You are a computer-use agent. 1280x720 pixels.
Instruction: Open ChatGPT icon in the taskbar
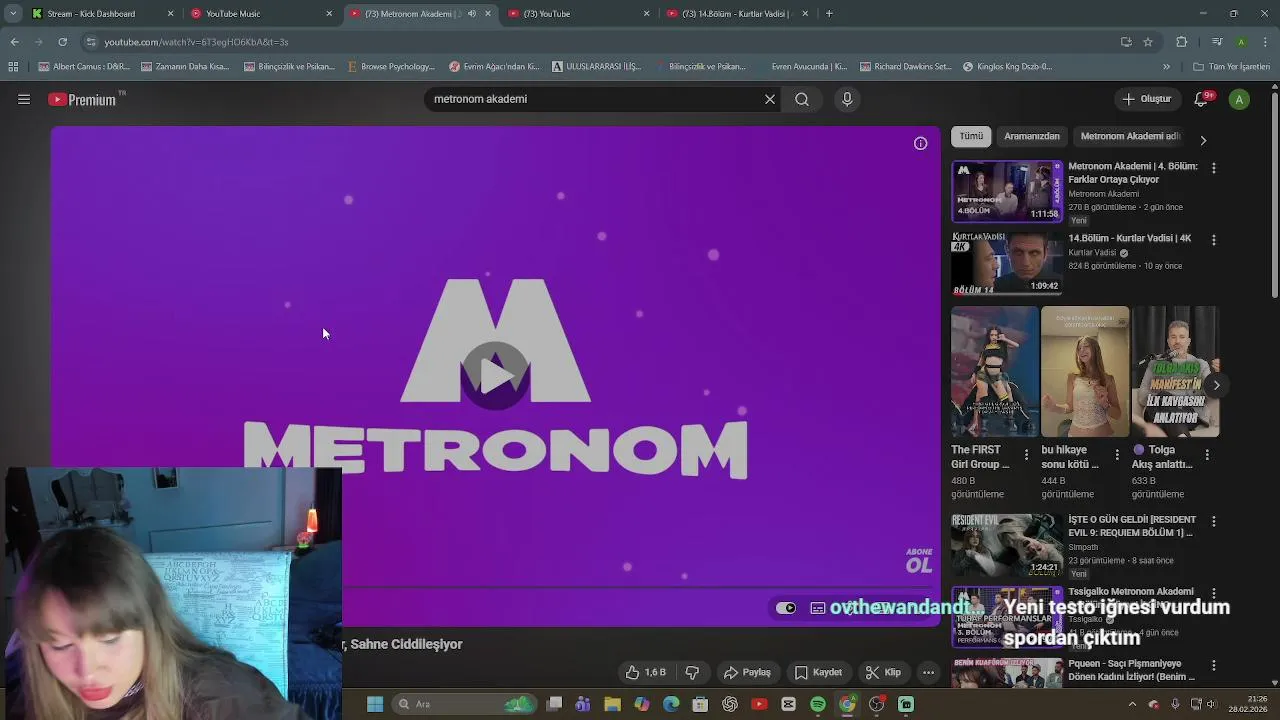(x=730, y=704)
